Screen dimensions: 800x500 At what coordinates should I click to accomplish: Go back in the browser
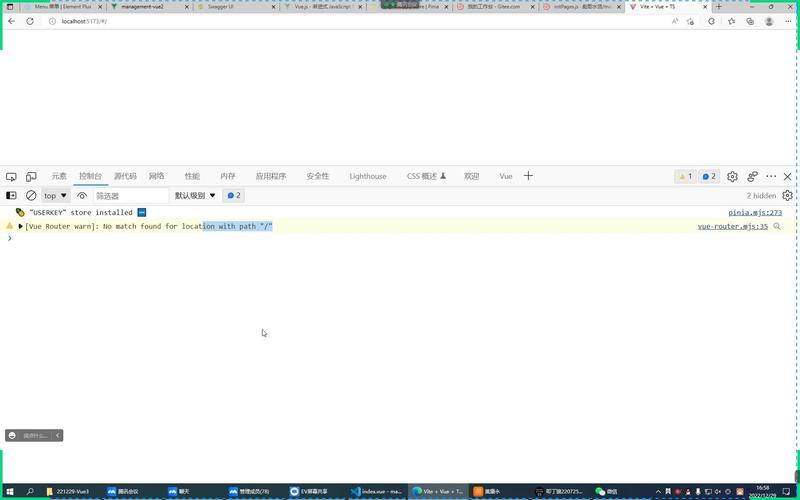pyautogui.click(x=11, y=21)
